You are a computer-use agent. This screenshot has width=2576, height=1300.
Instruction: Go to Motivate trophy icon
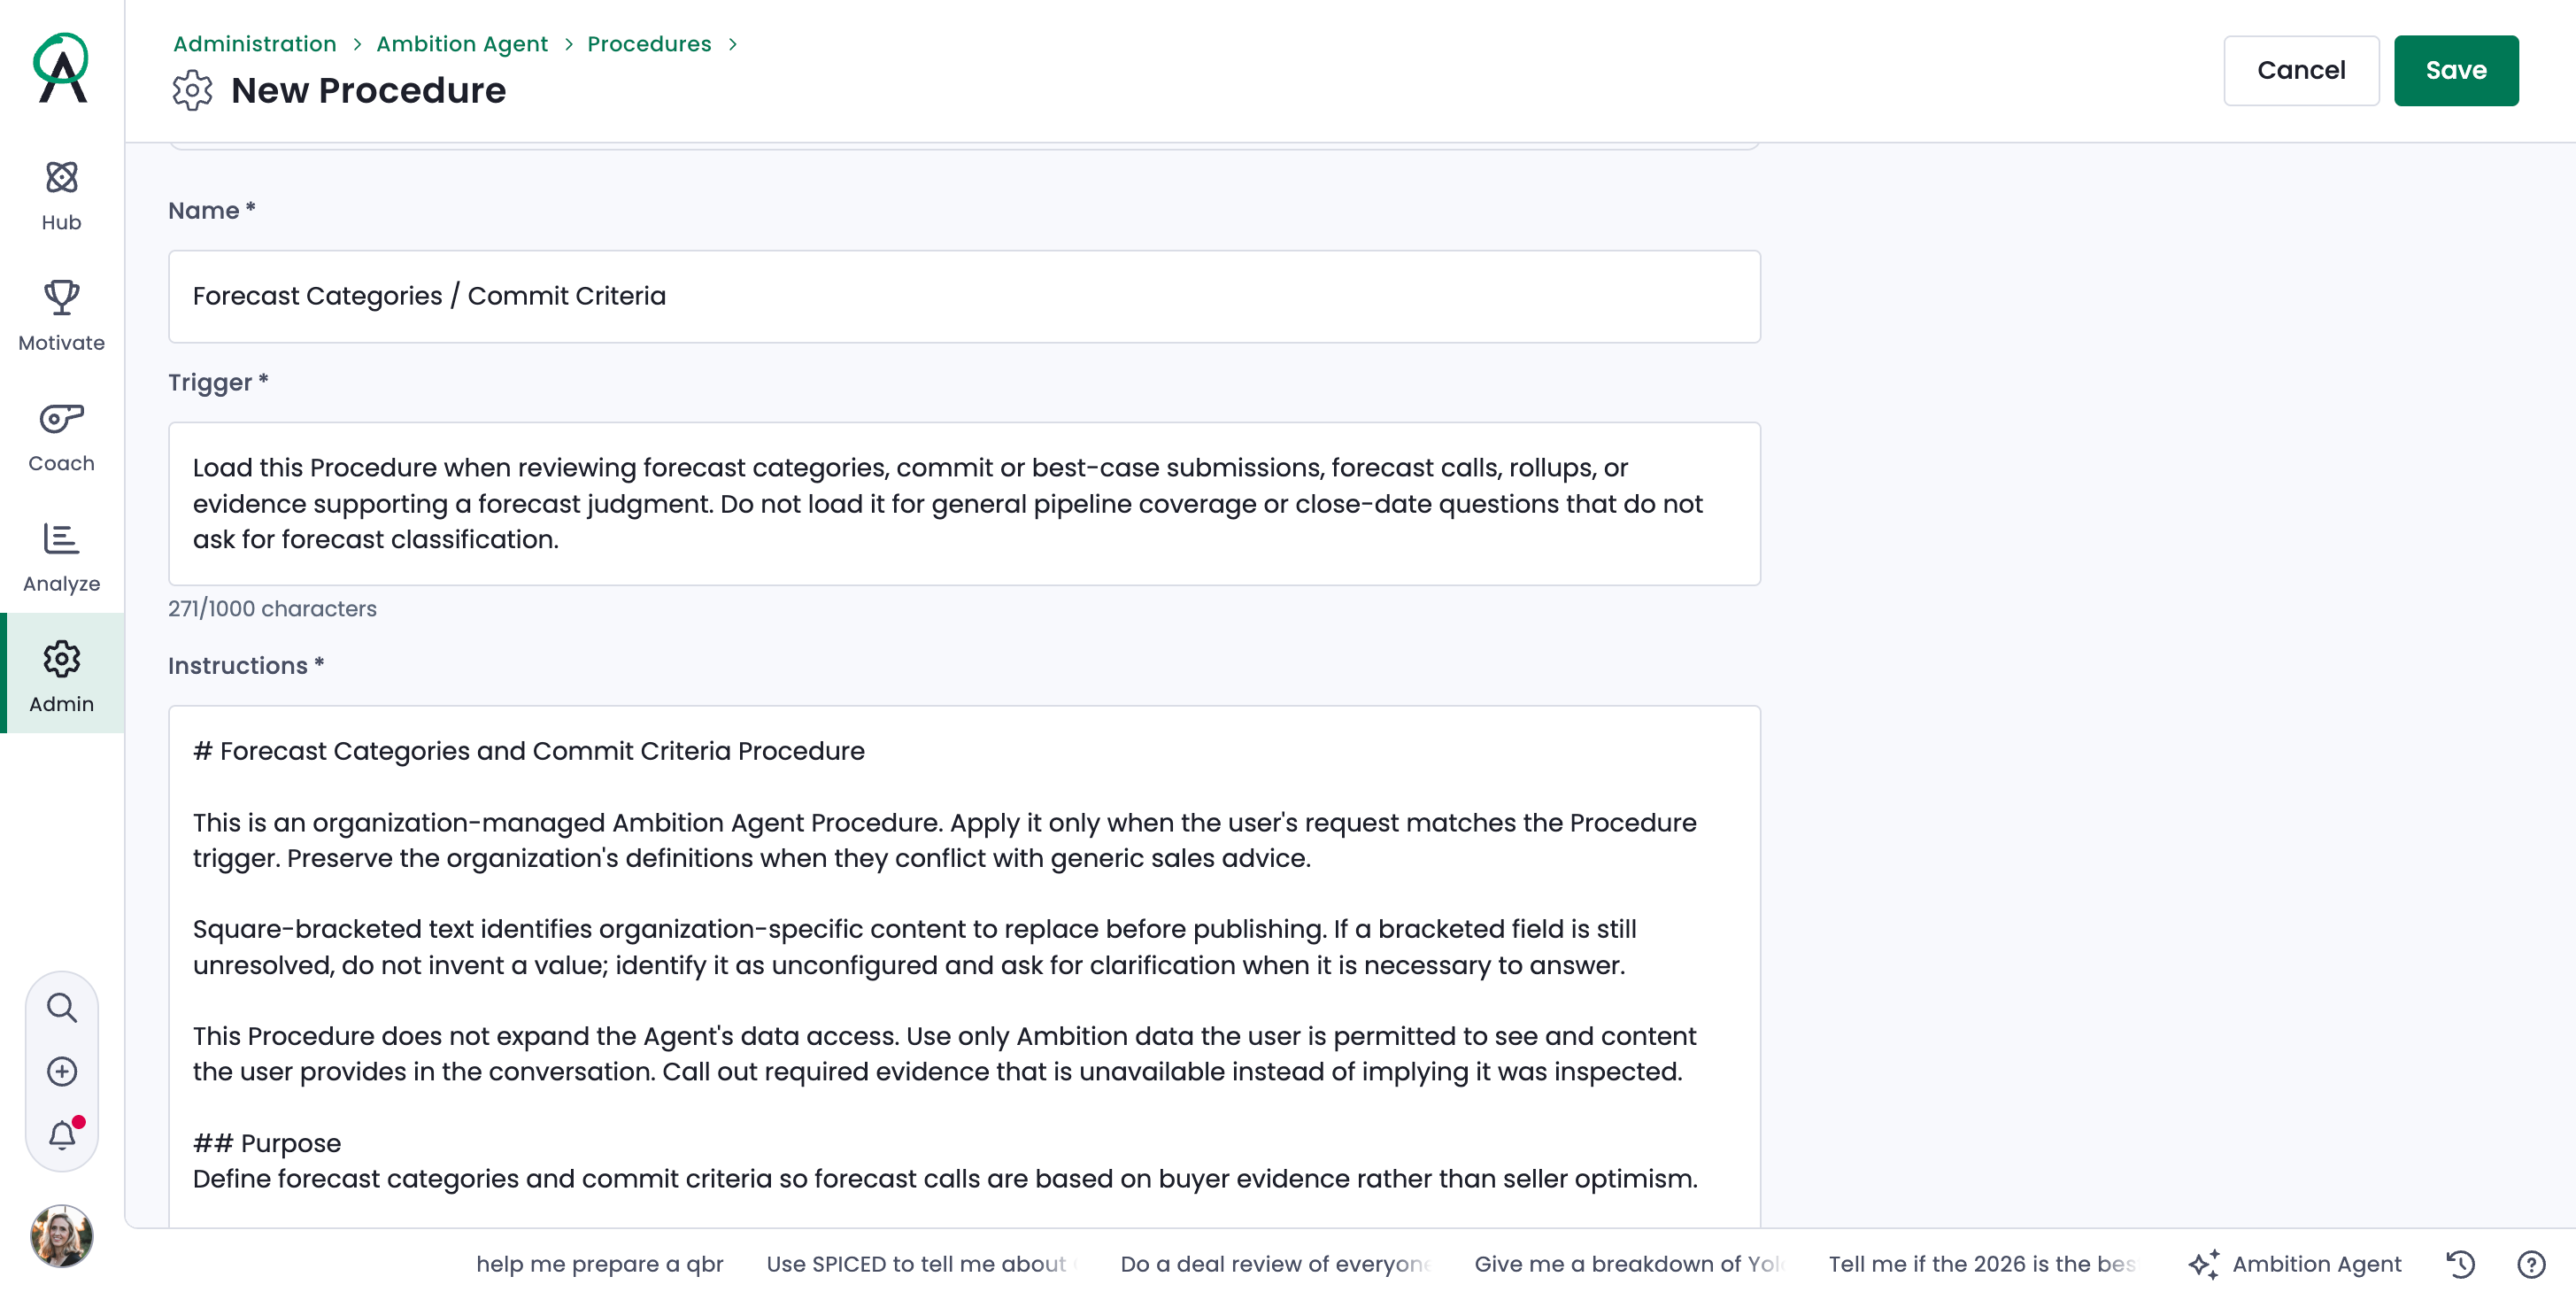tap(61, 297)
